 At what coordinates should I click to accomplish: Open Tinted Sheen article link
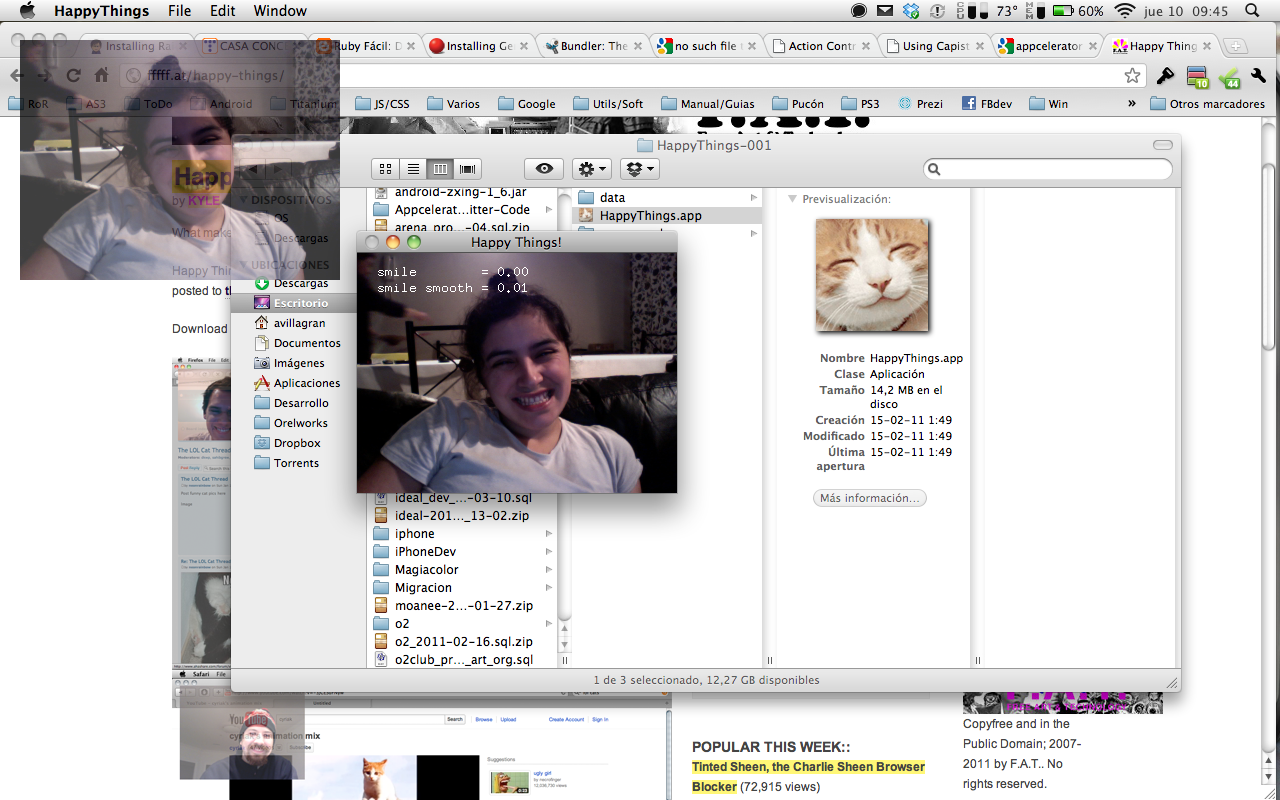pyautogui.click(x=808, y=776)
